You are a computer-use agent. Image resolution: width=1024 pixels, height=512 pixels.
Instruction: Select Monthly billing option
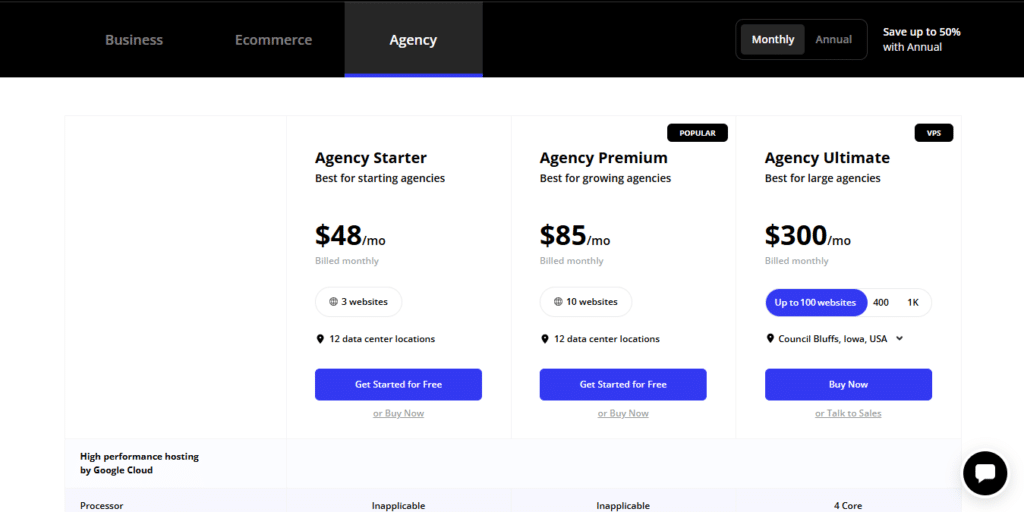point(773,39)
